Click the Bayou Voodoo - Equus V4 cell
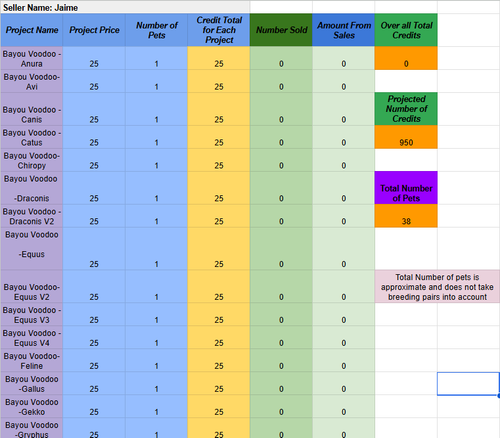The height and width of the screenshot is (438, 500). pyautogui.click(x=32, y=337)
